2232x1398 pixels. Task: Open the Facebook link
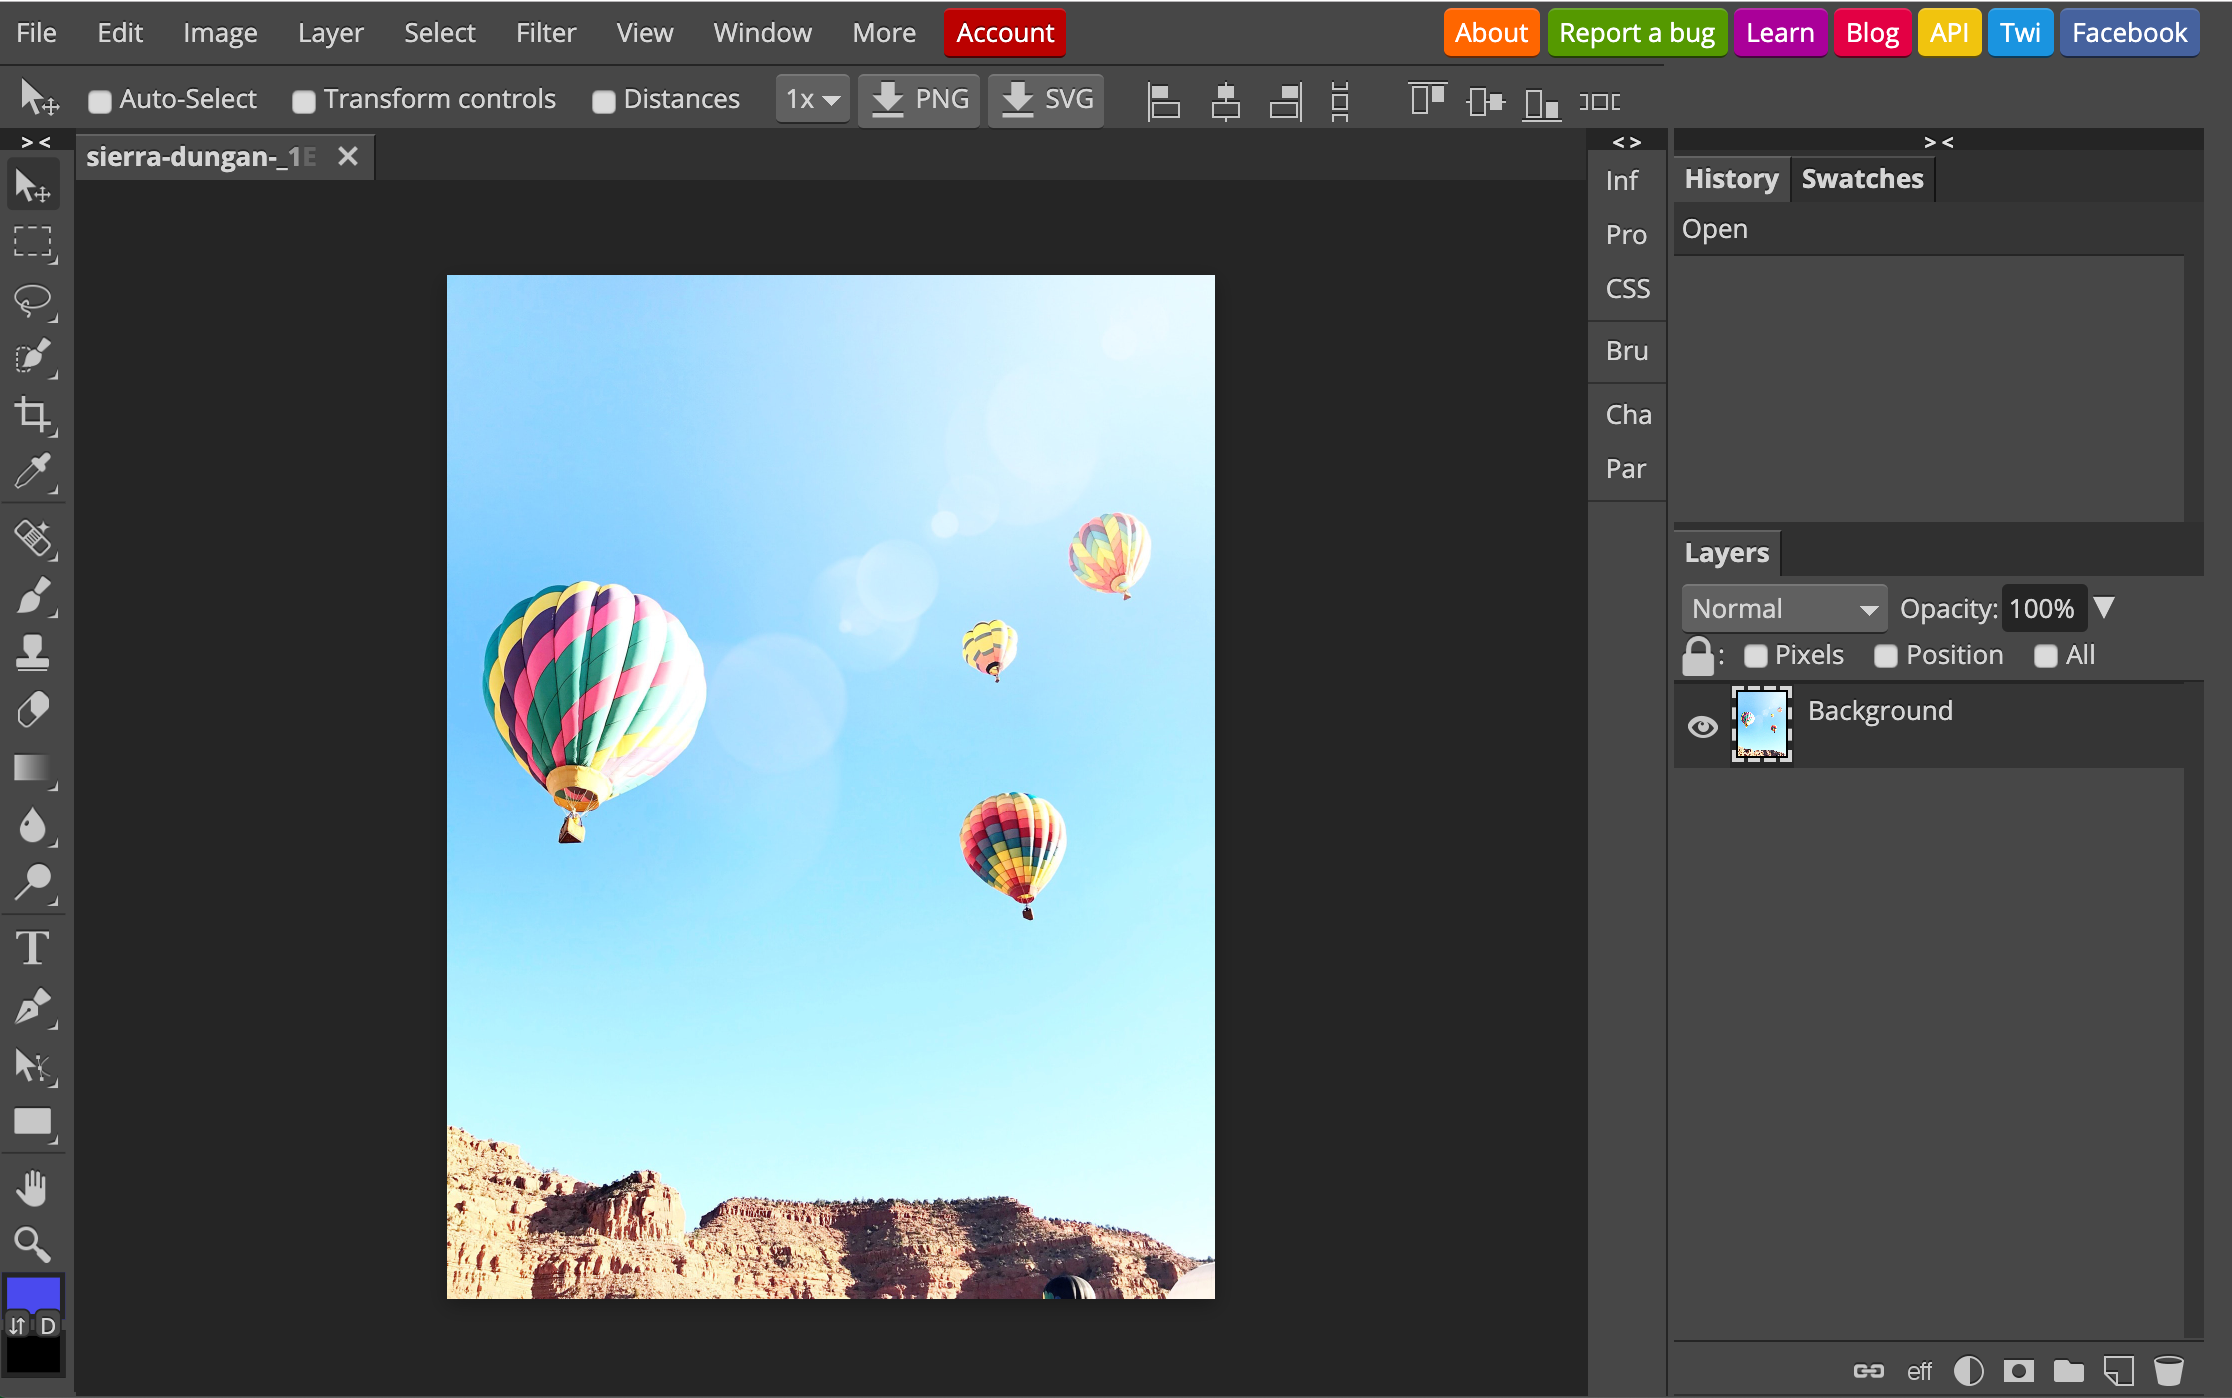click(x=2129, y=33)
